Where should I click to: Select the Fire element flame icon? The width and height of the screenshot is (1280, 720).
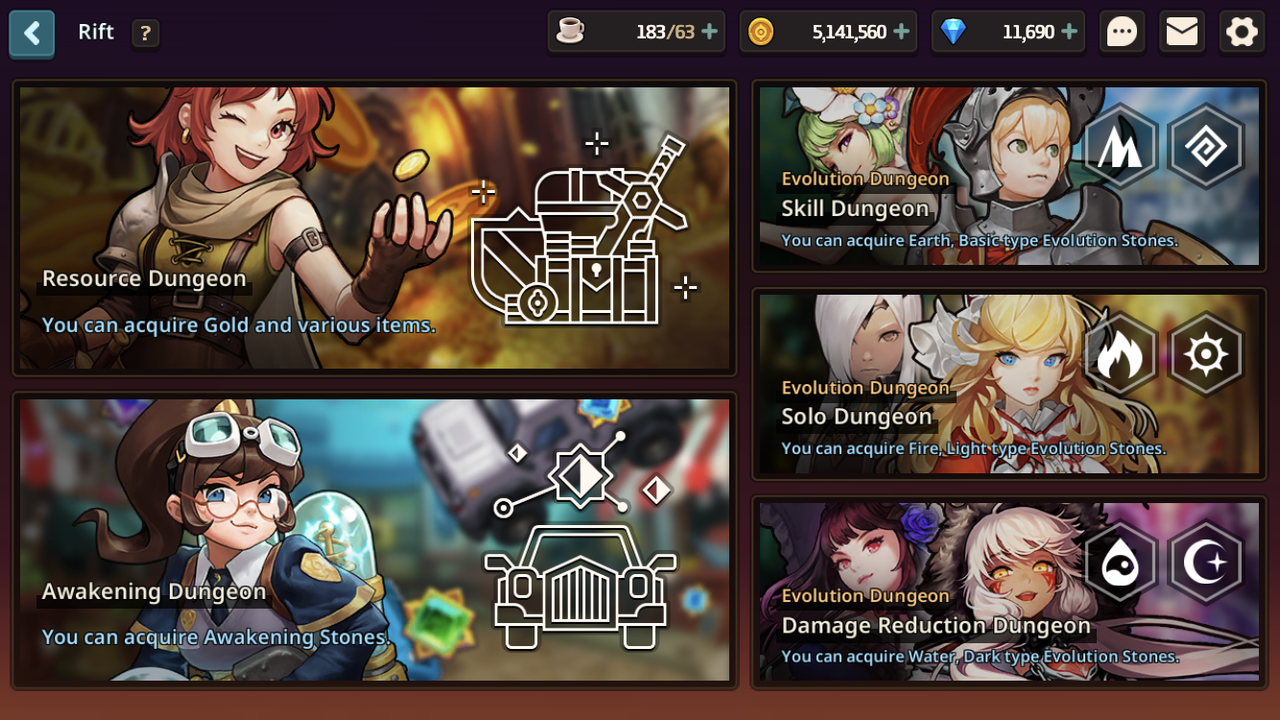[x=1121, y=355]
